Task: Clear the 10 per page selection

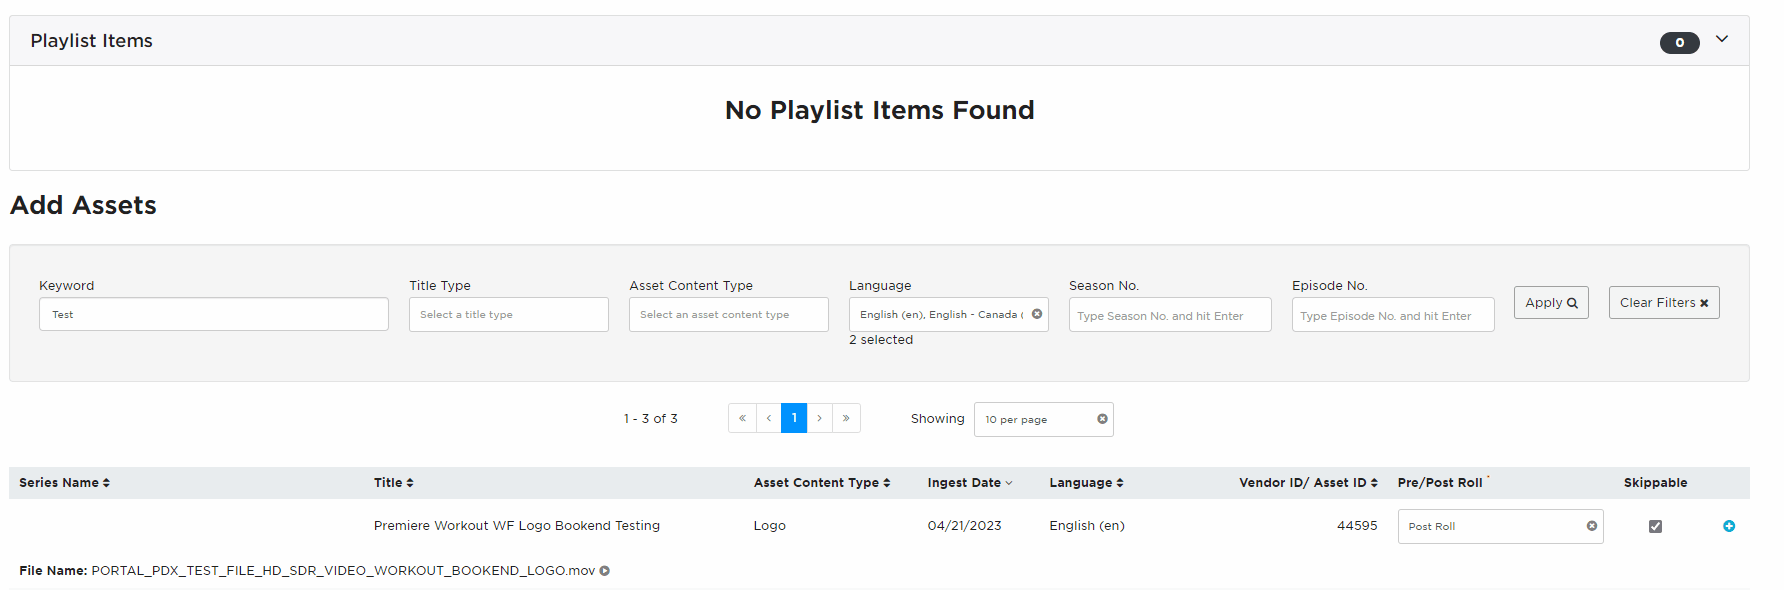Action: [1102, 419]
